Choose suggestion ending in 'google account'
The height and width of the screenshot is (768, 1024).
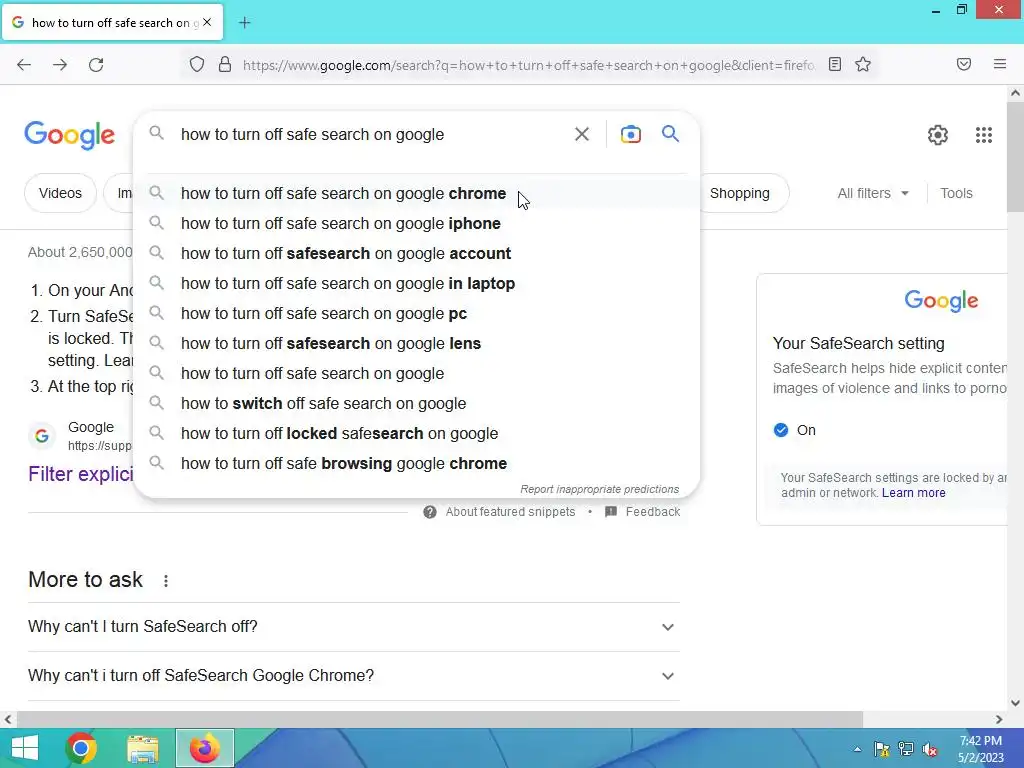pos(417,253)
